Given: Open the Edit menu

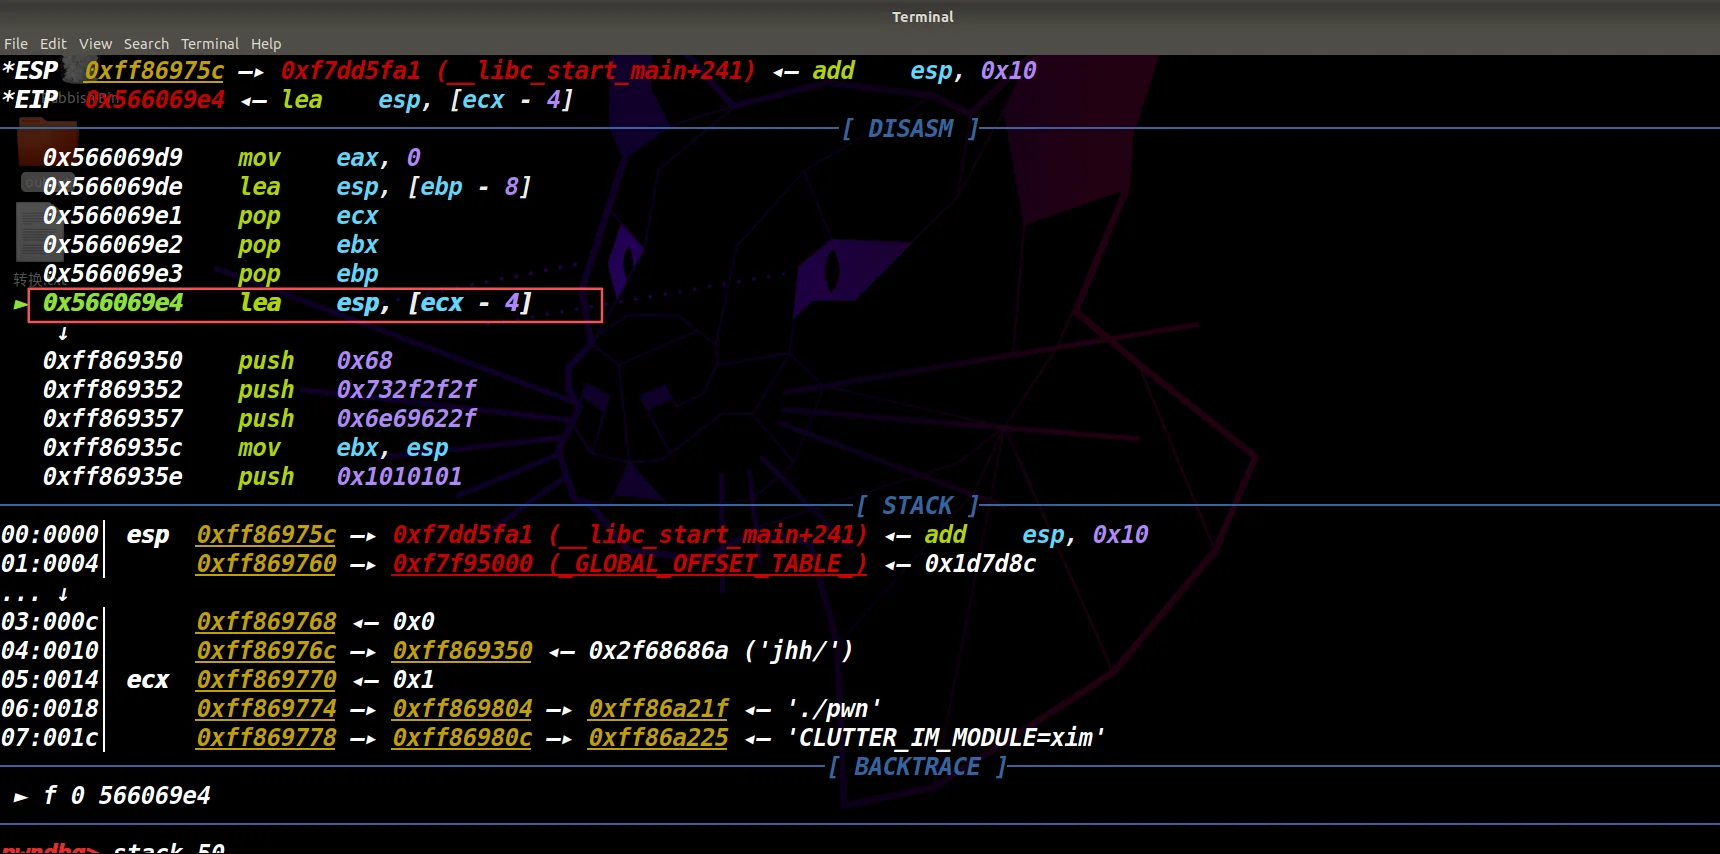Looking at the screenshot, I should (x=53, y=44).
